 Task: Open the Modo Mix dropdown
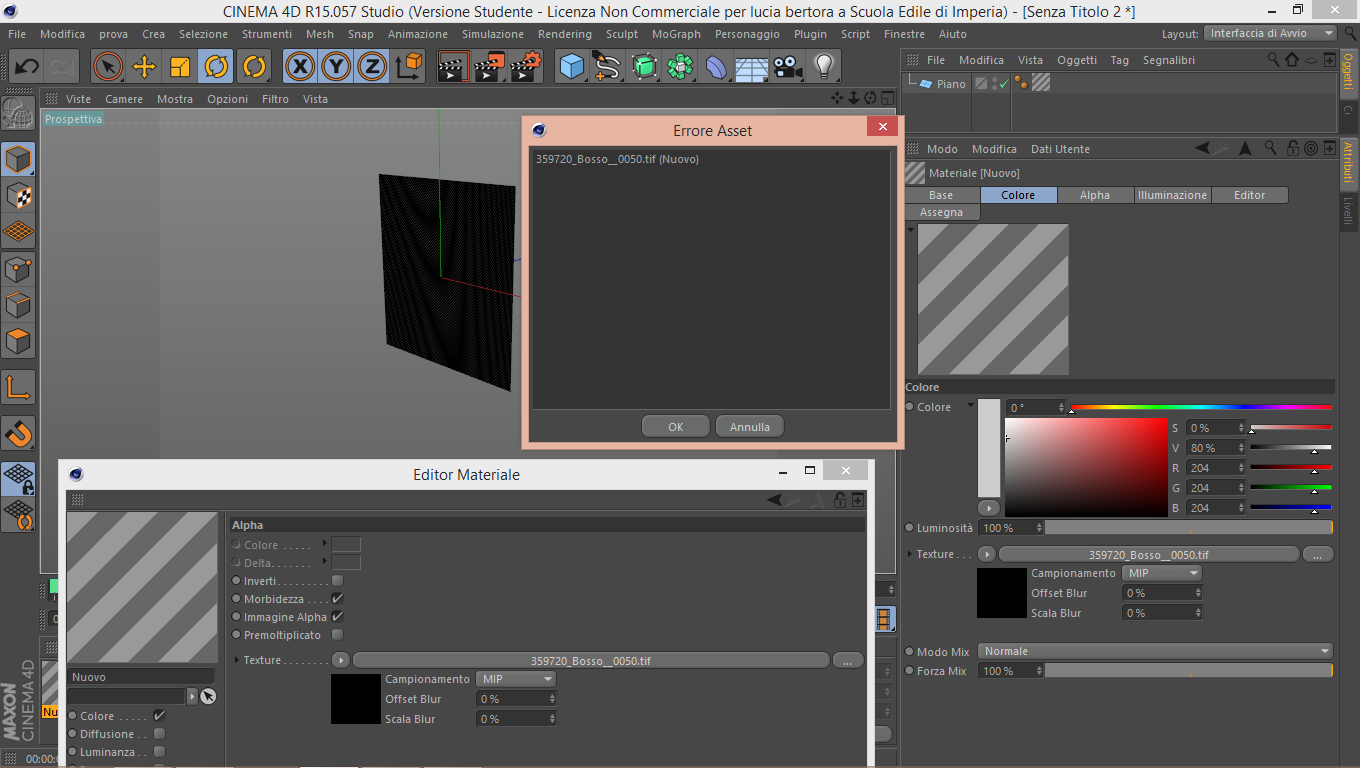pyautogui.click(x=1155, y=651)
